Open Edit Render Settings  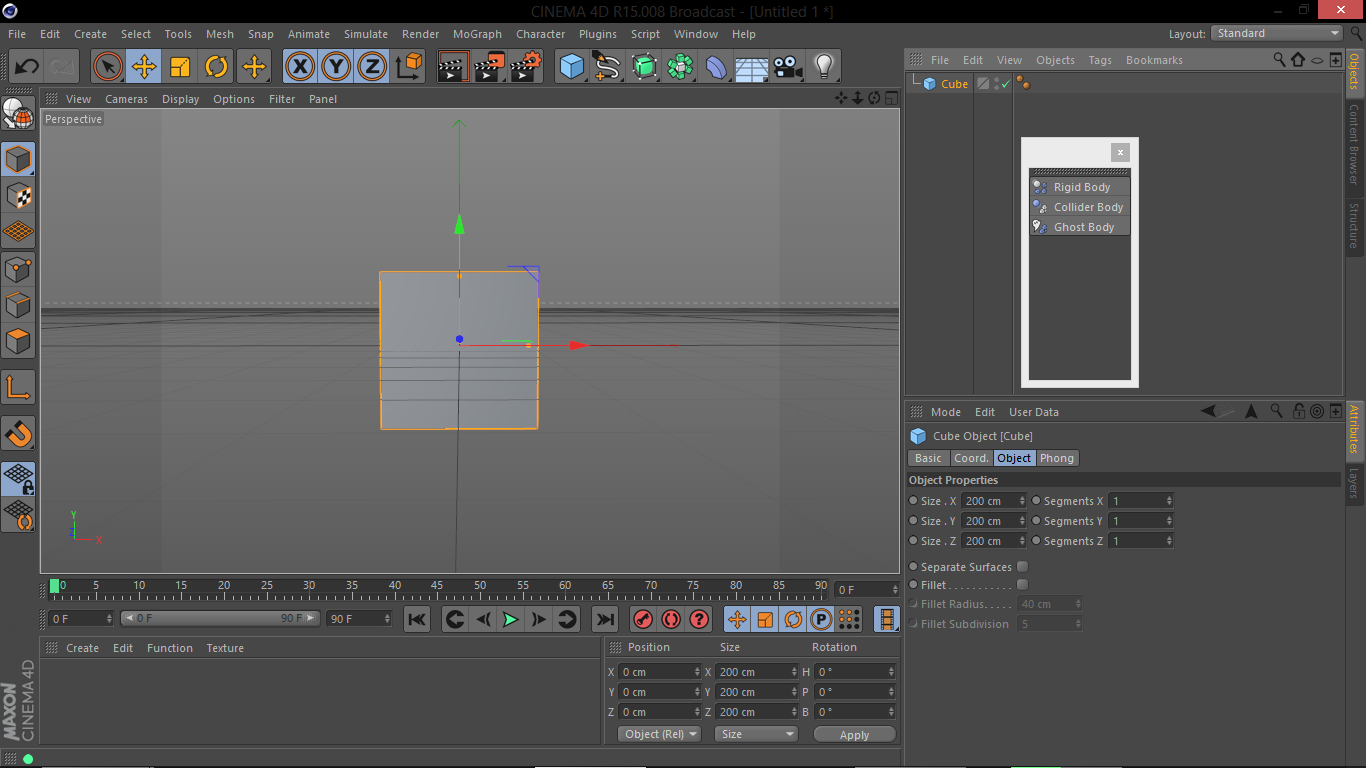[x=526, y=67]
